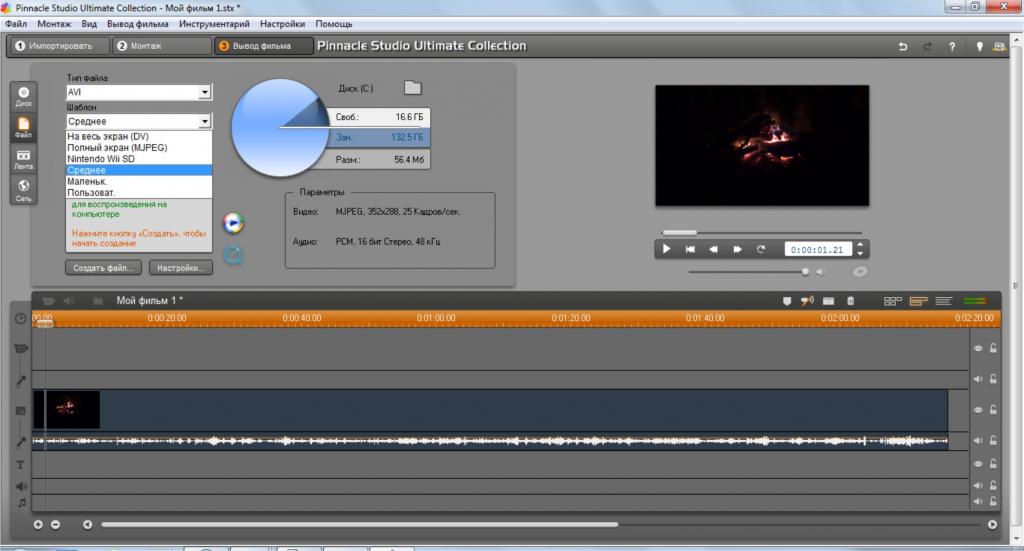The width and height of the screenshot is (1024, 551).
Task: Choose Nintendo Wii SD preset
Action: coord(138,159)
